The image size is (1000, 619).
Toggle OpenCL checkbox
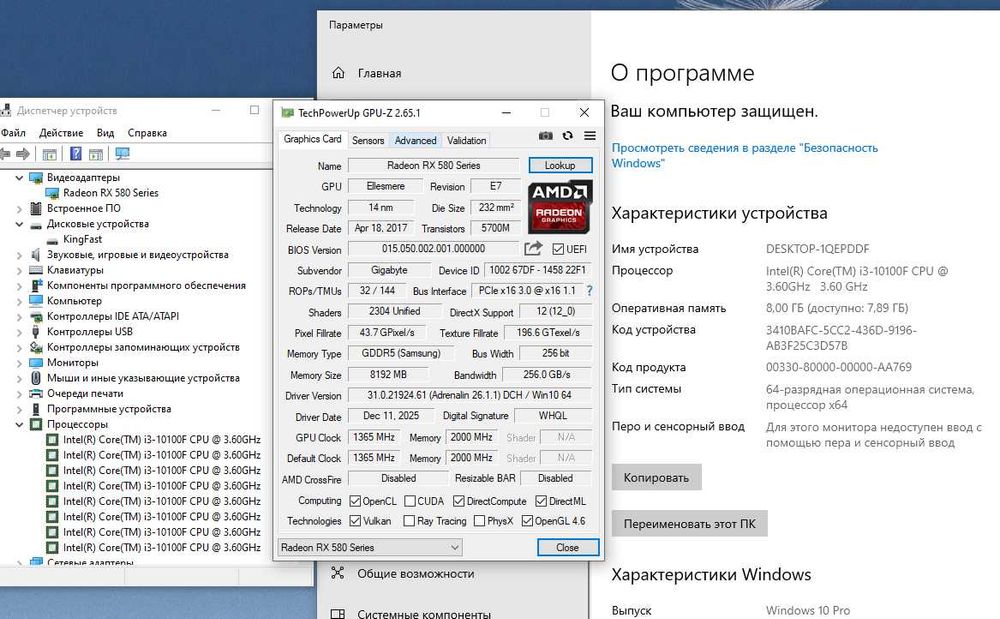[355, 501]
